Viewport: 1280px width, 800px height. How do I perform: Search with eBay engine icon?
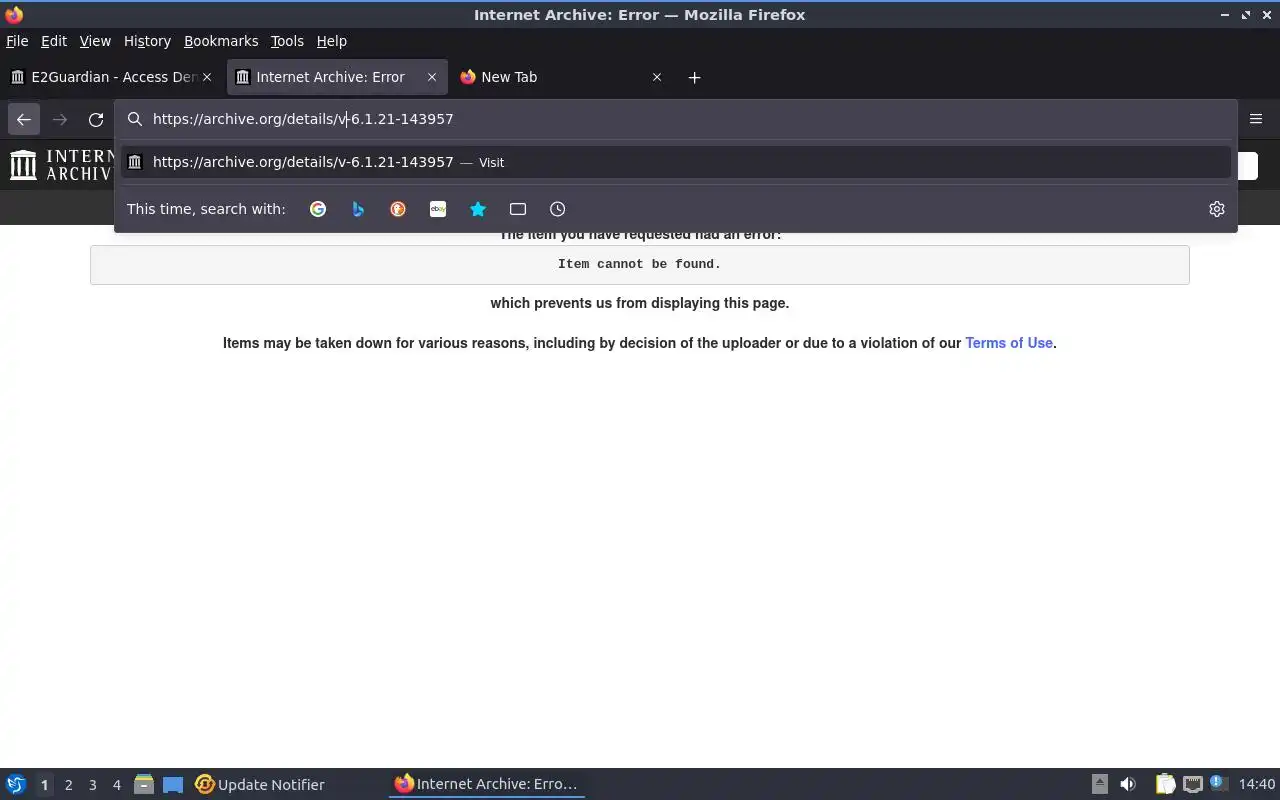click(x=438, y=209)
